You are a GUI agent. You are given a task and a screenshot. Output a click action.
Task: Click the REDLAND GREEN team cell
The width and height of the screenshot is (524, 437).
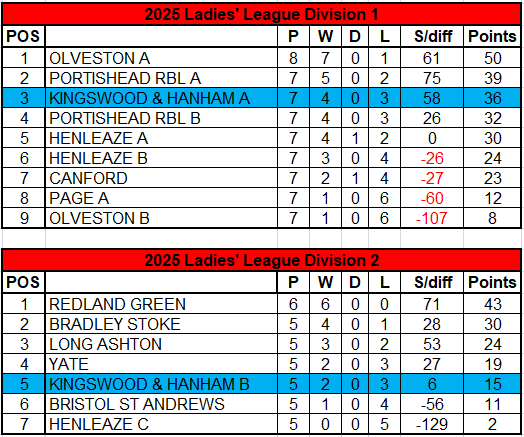tap(161, 304)
